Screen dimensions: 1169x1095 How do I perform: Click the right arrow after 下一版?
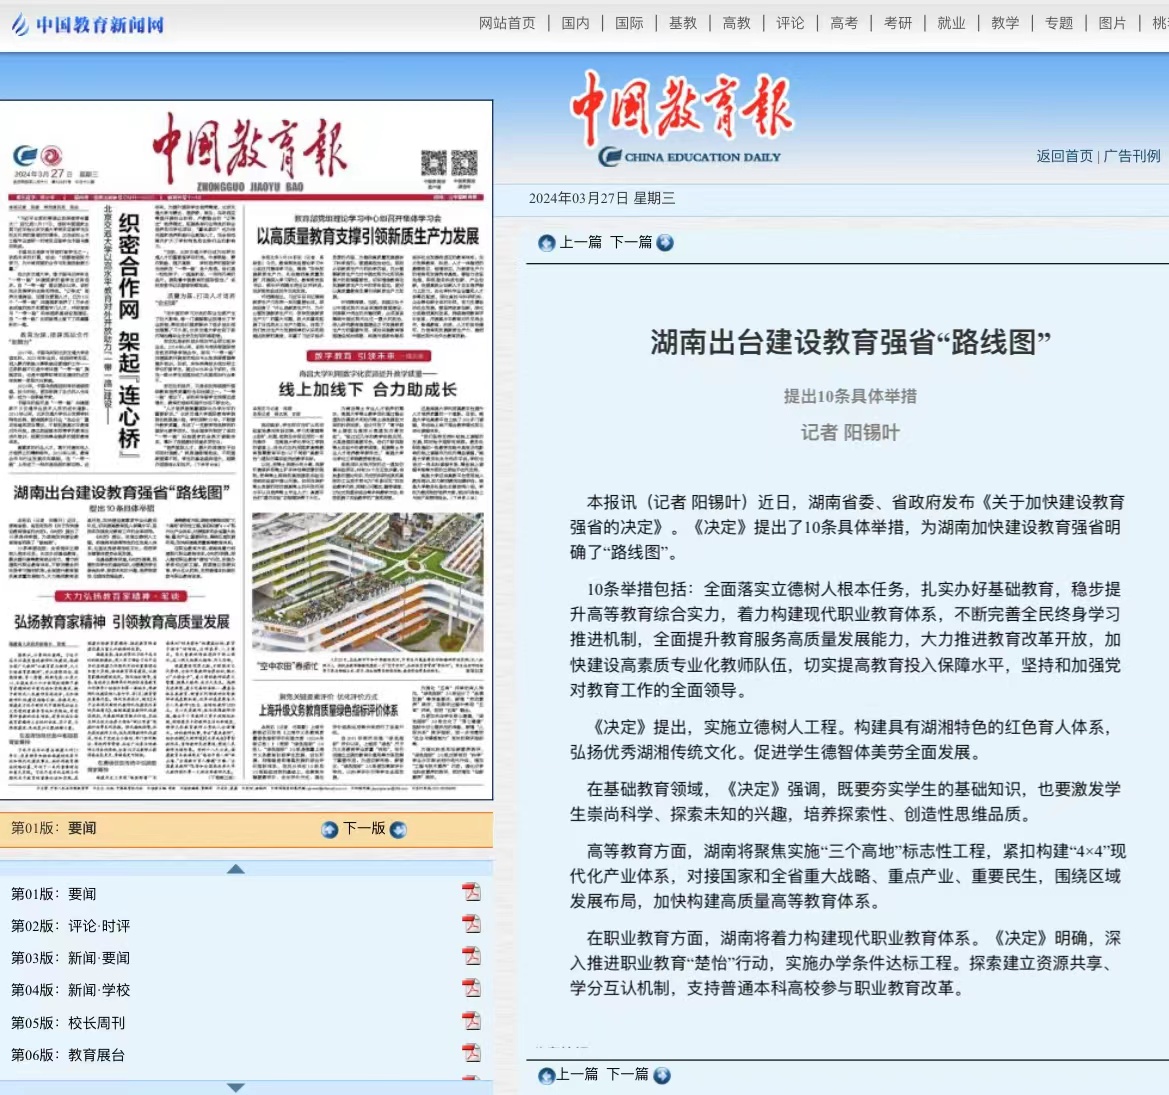398,830
